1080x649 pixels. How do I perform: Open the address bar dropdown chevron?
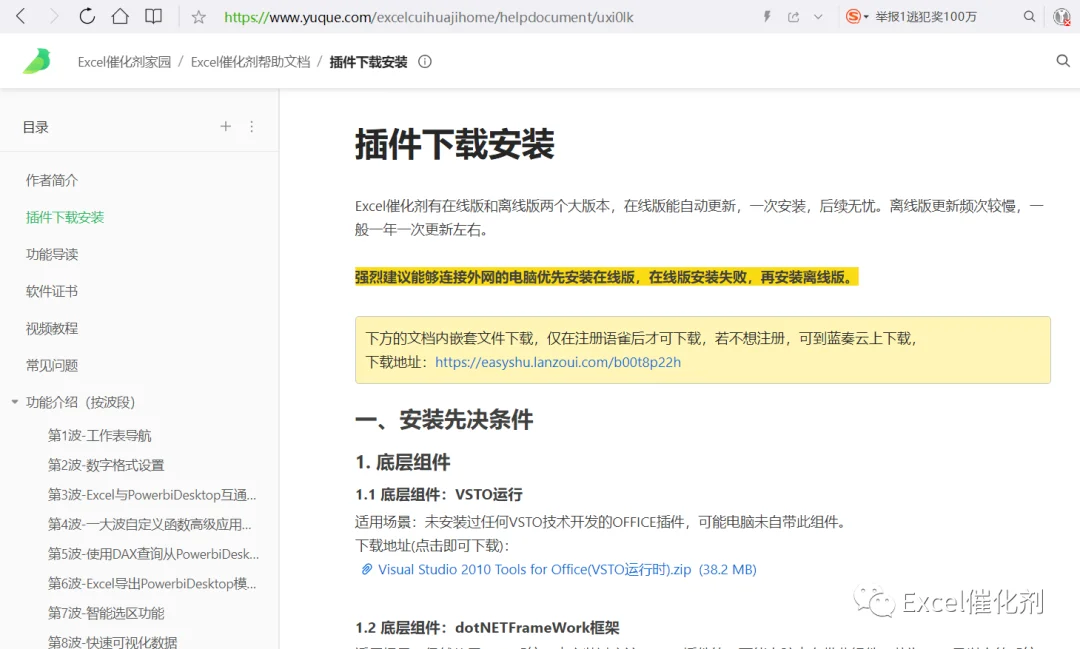(818, 17)
